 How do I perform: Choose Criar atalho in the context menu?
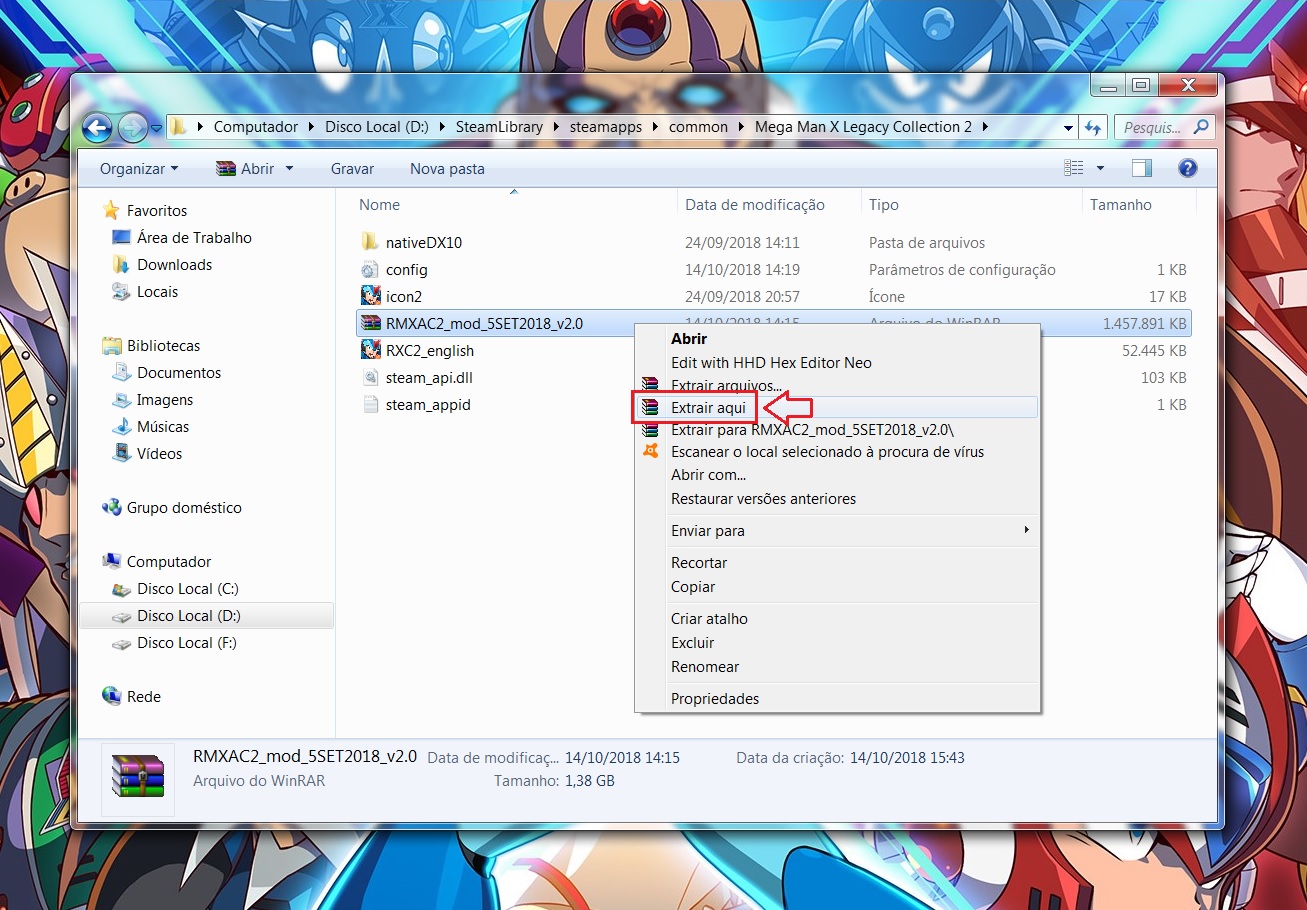tap(837, 619)
